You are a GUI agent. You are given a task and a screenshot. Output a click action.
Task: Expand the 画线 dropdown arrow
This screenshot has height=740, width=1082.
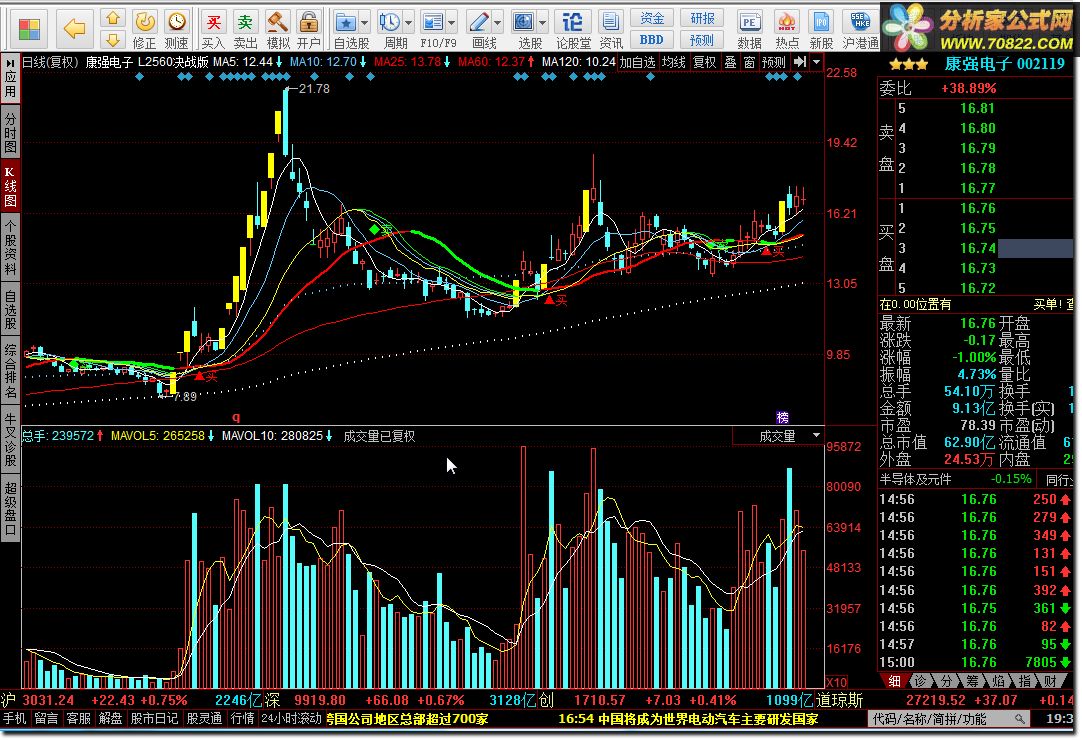point(498,23)
